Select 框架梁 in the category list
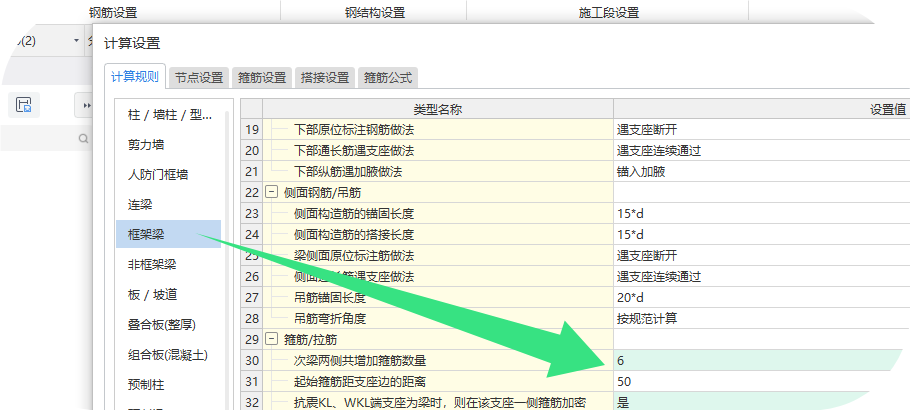This screenshot has height=410, width=910. coord(168,234)
